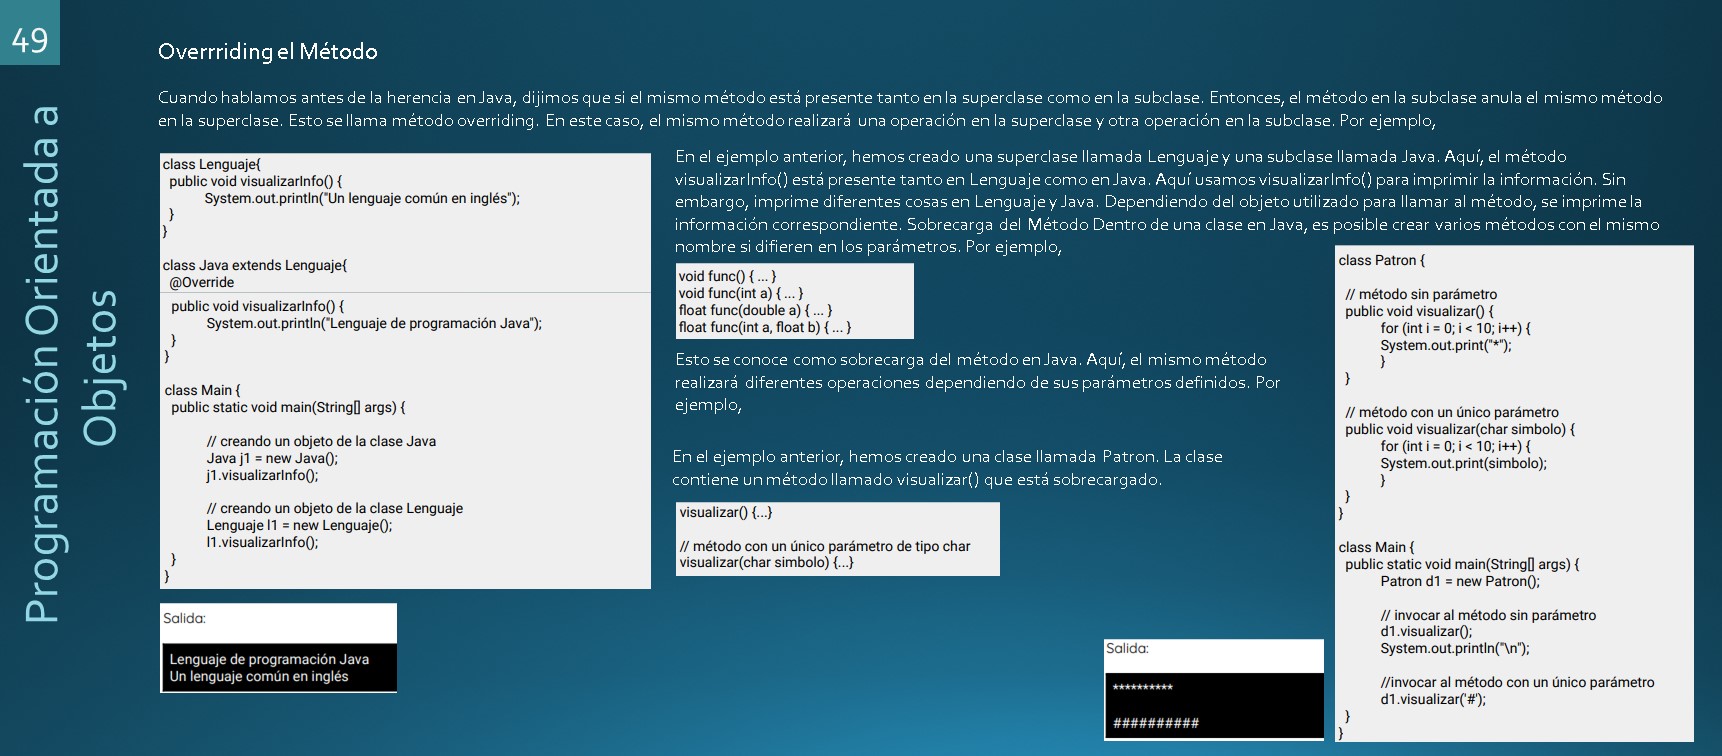Select the "float func(int a, float b)" line
This screenshot has width=1722, height=756.
coord(764,328)
